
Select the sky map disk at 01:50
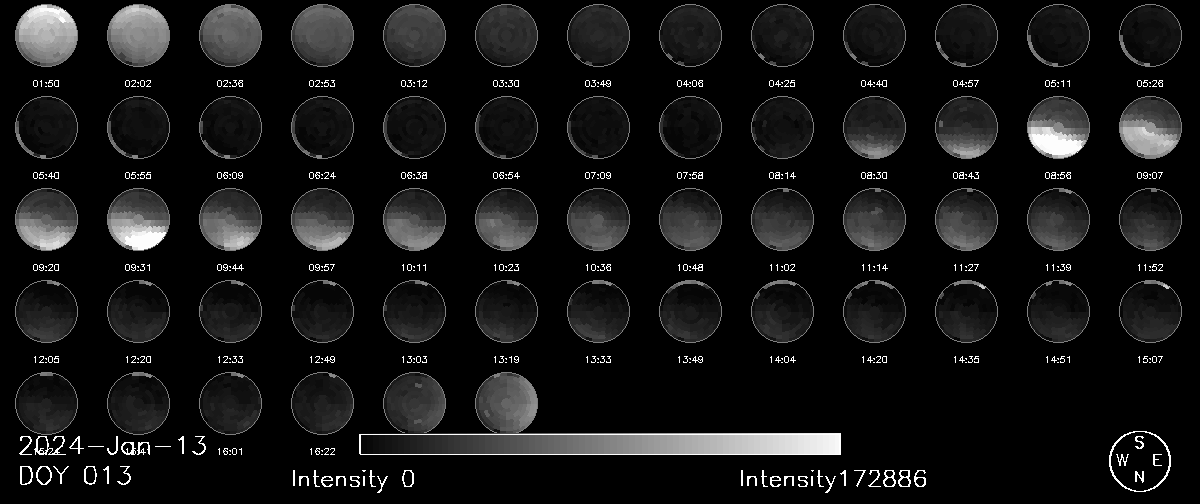46,34
